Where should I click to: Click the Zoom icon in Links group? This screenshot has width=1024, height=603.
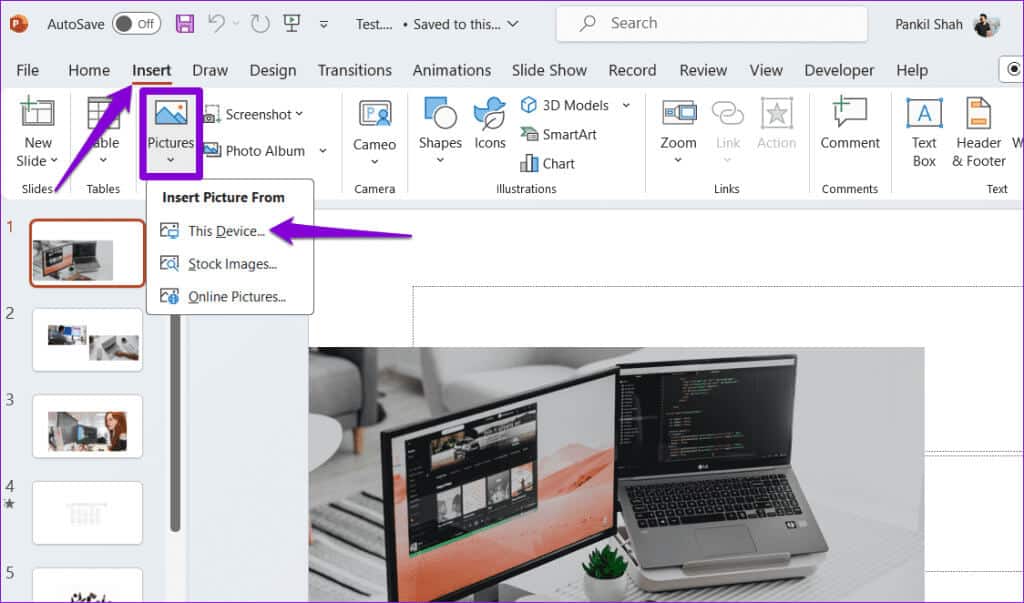click(x=679, y=113)
